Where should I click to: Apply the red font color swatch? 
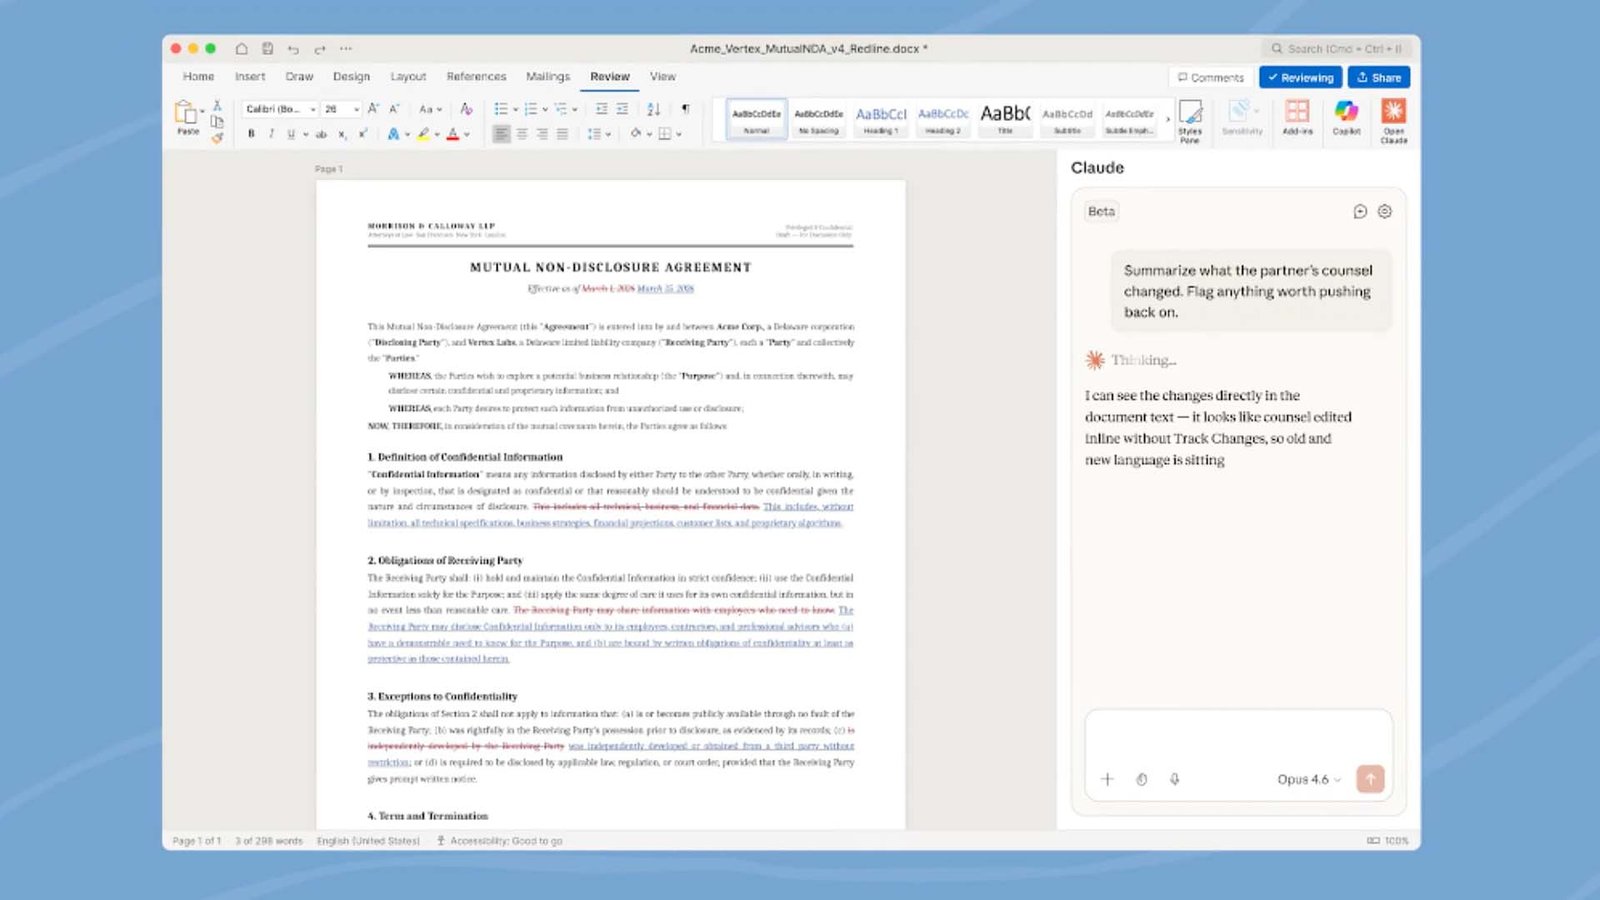[453, 134]
